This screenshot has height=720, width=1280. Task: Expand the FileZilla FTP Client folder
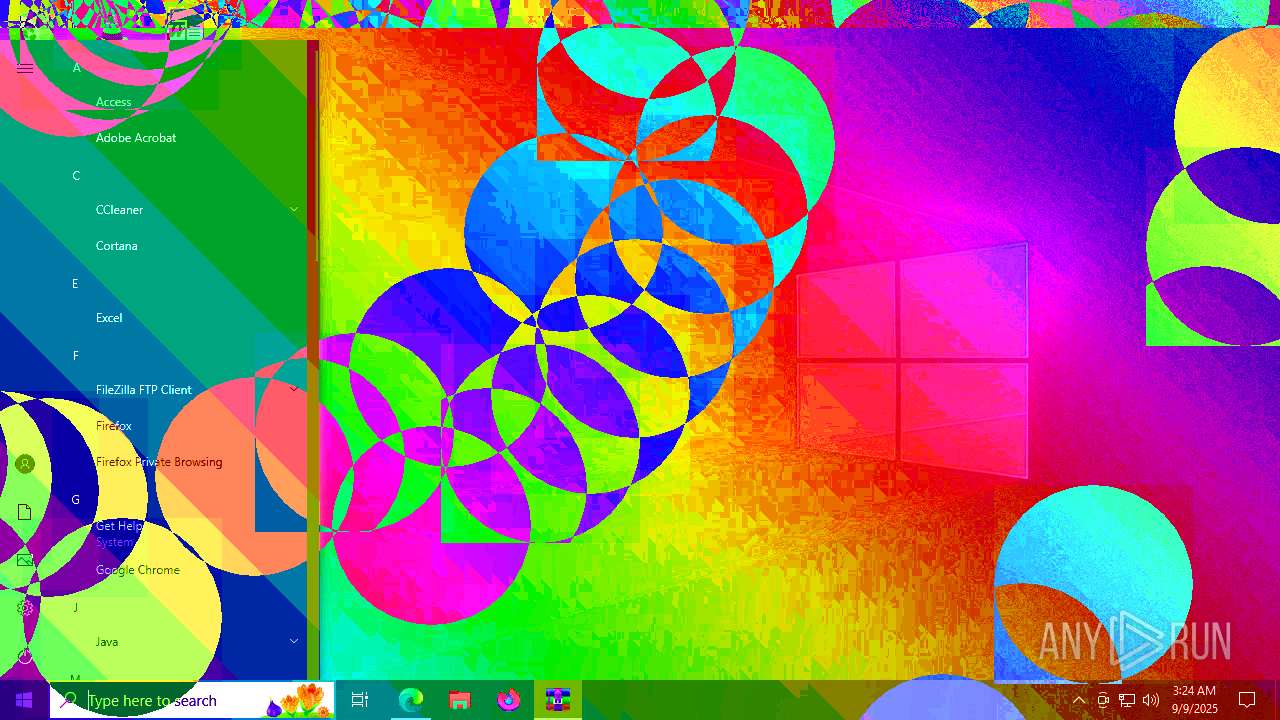[x=294, y=390]
